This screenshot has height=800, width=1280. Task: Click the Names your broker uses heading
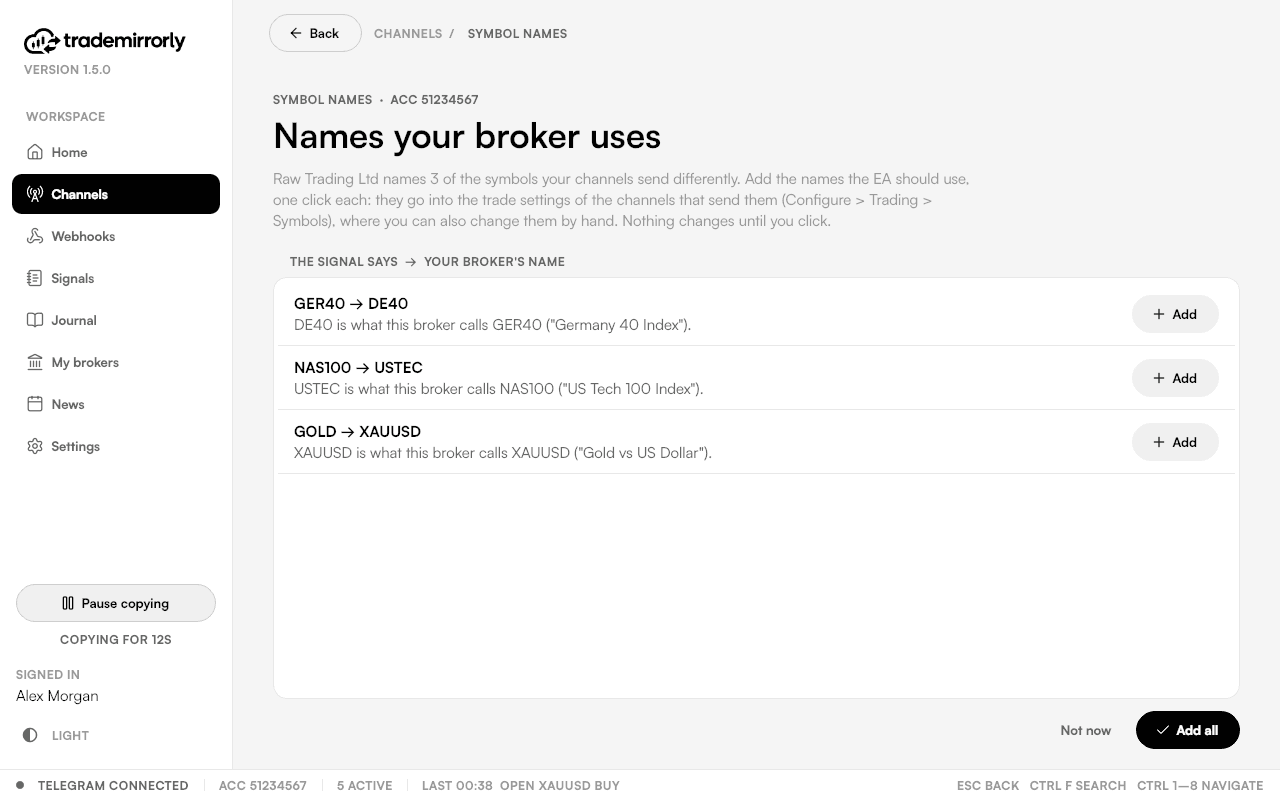coord(467,136)
